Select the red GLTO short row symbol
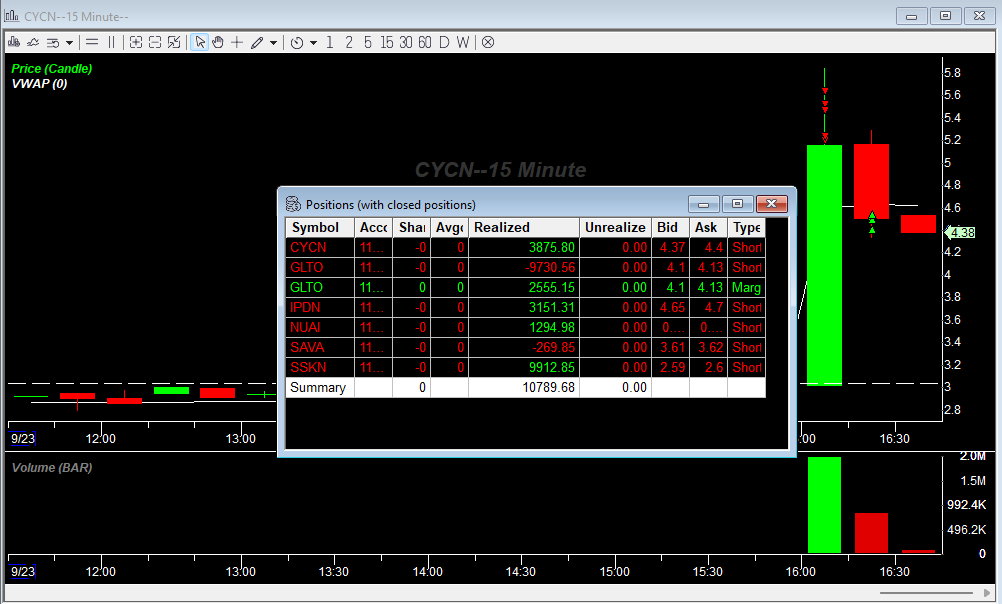This screenshot has width=1002, height=604. [307, 267]
